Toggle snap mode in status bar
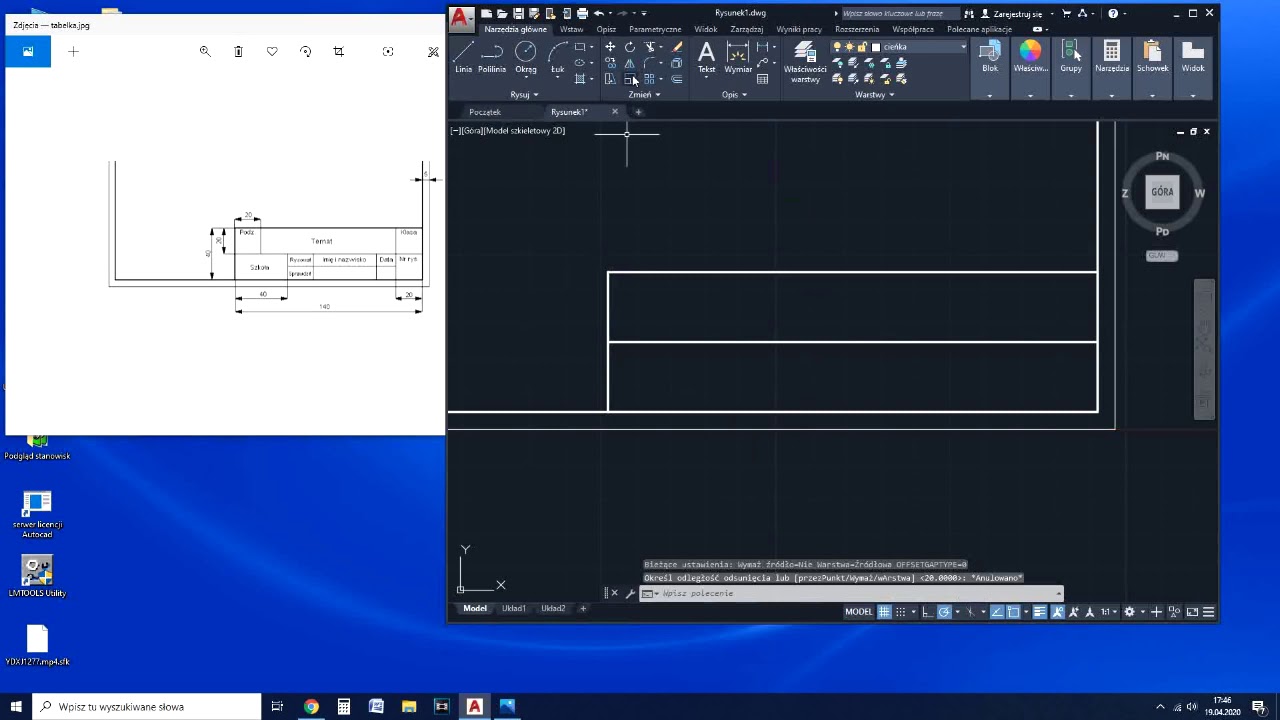Screen dimensions: 1280x720 coord(901,612)
